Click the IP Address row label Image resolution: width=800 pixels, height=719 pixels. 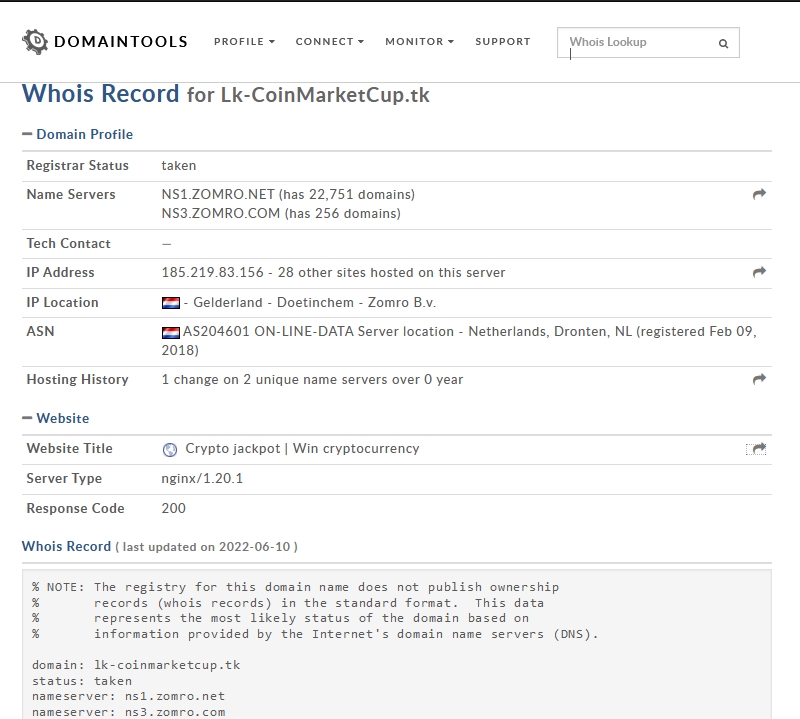(60, 272)
